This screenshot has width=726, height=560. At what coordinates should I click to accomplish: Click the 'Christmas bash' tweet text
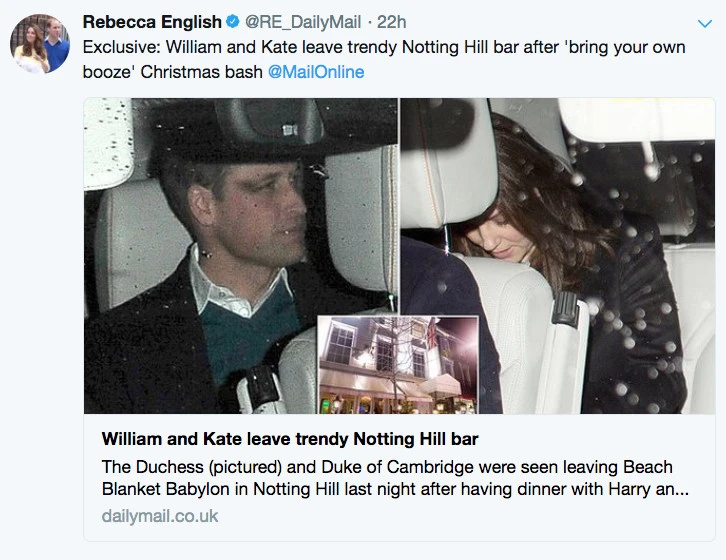207,72
